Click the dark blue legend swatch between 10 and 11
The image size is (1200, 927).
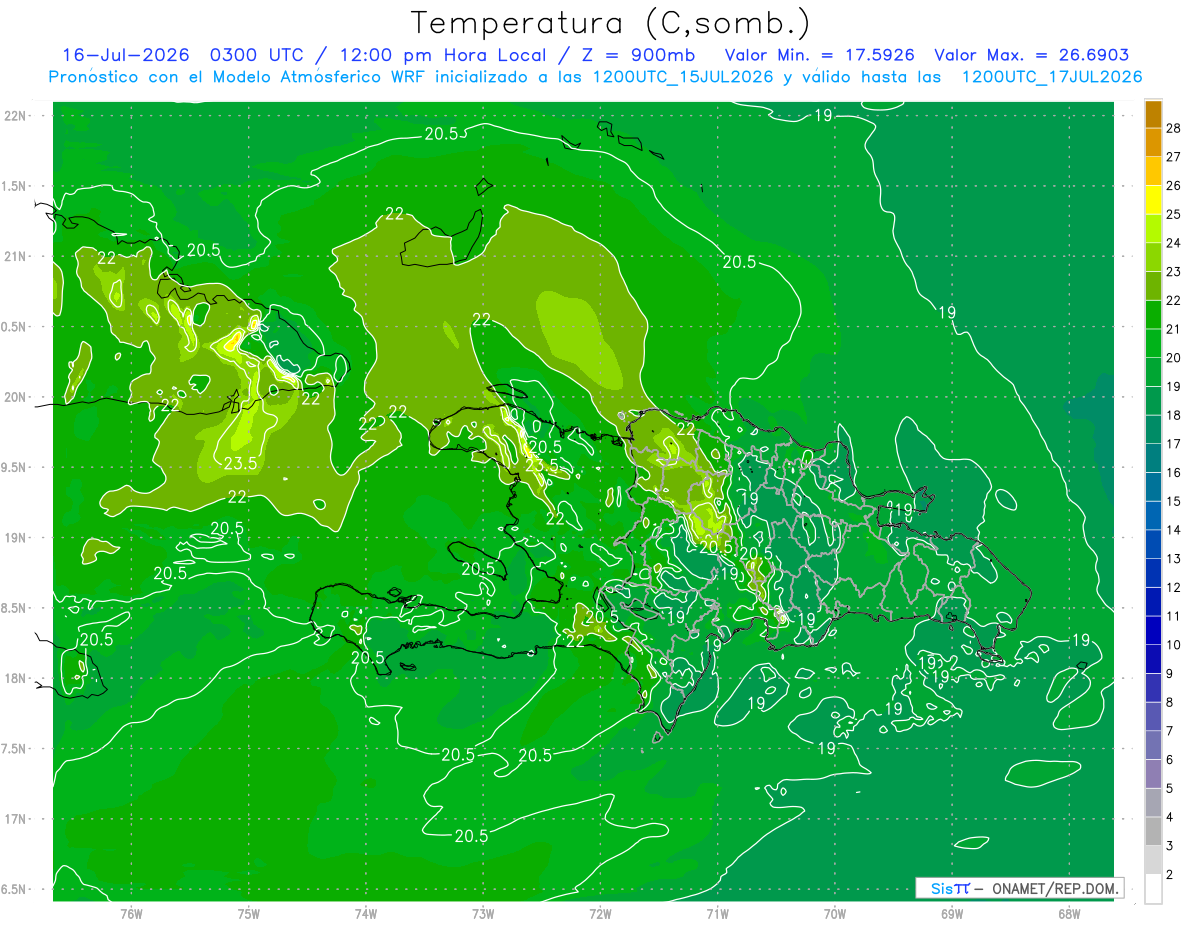click(x=1153, y=630)
